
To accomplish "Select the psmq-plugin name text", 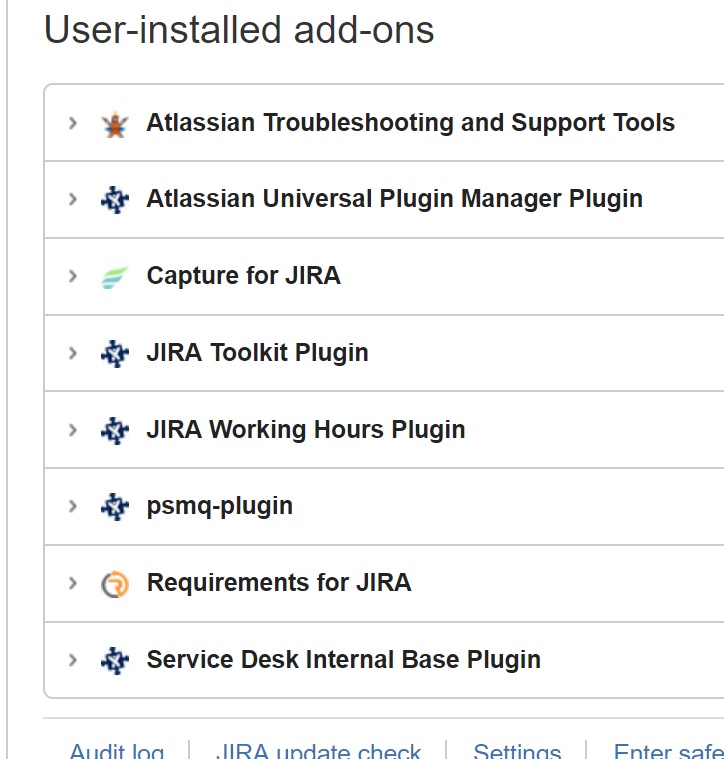I will [220, 507].
